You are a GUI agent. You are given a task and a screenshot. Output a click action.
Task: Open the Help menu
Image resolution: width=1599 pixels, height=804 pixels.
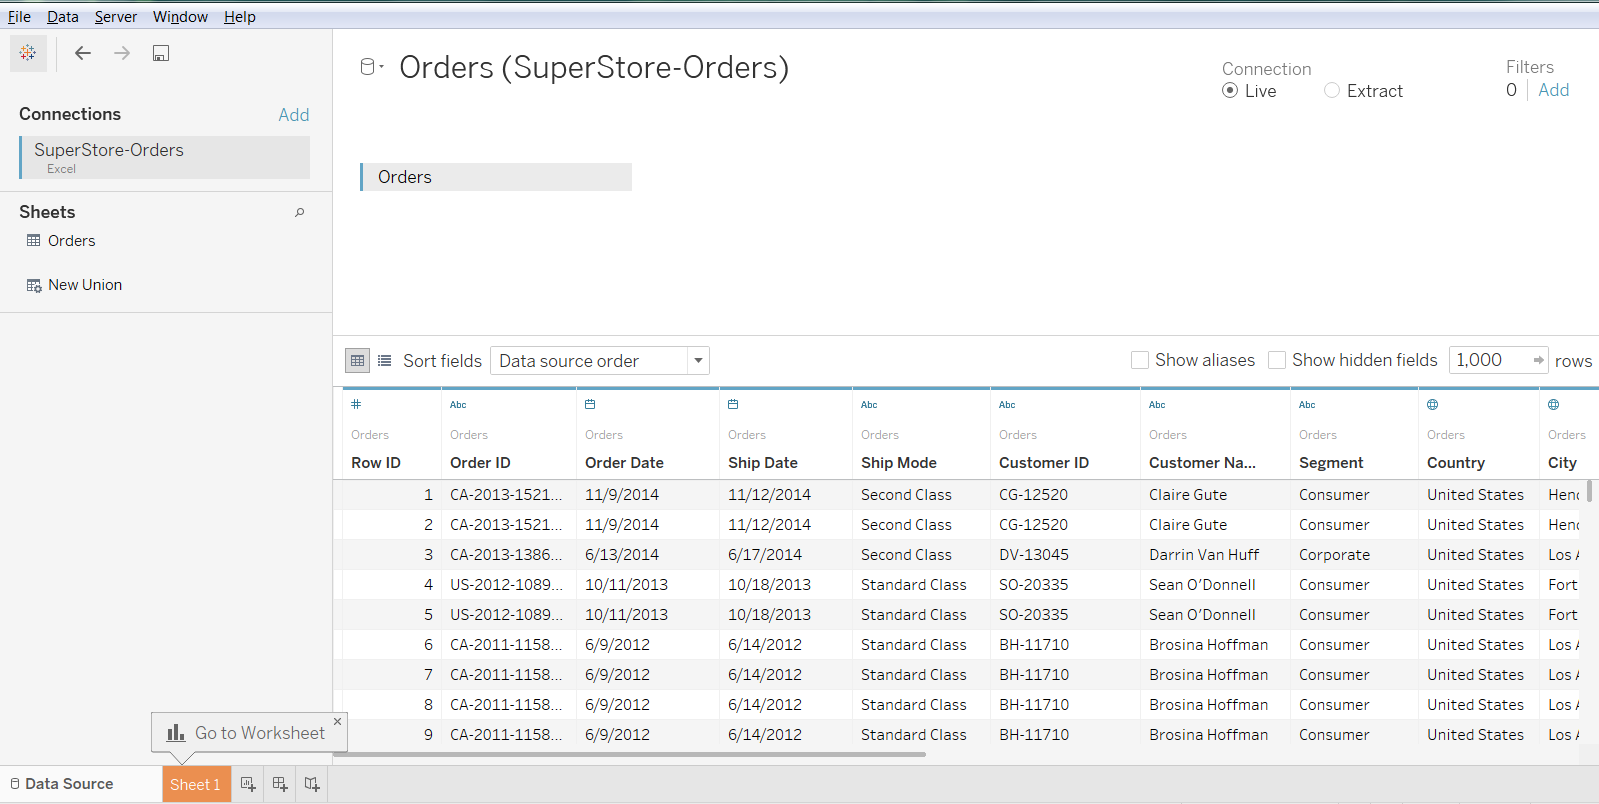tap(240, 17)
